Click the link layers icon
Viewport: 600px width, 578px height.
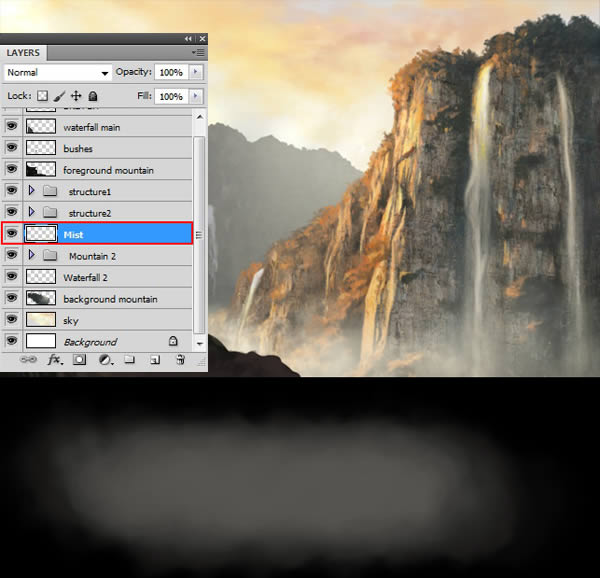pos(28,360)
